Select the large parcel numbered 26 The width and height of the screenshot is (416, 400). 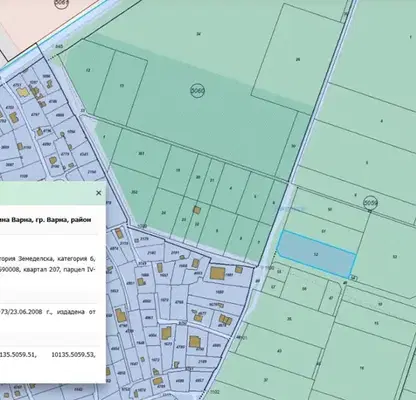tap(298, 59)
